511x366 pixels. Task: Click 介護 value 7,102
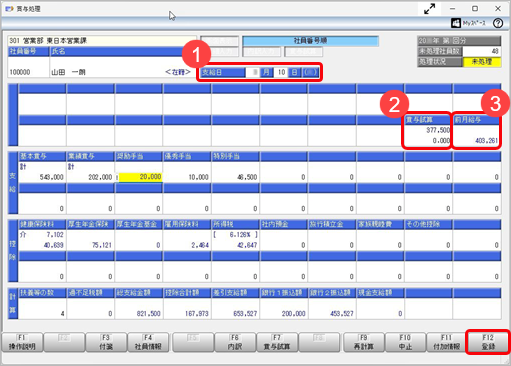pyautogui.click(x=55, y=235)
